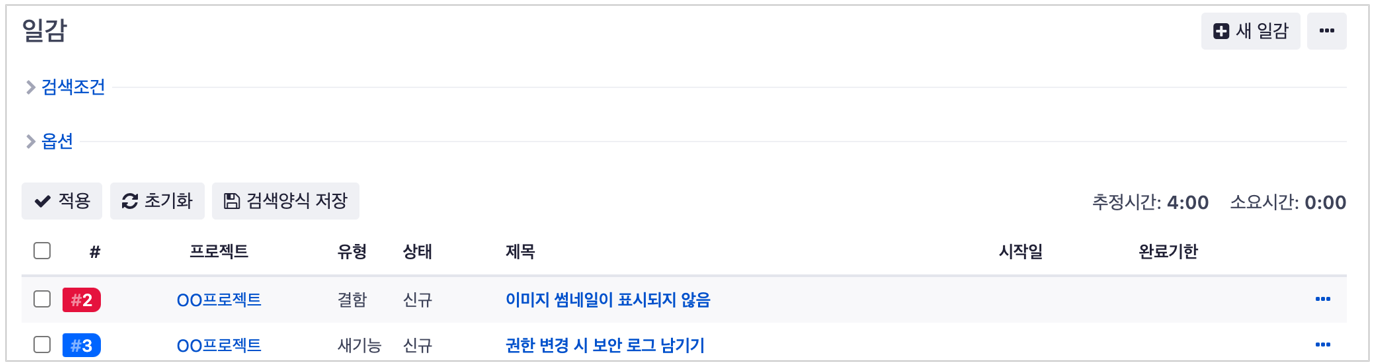Sort by the 제목 column header
The image size is (1374, 364).
click(x=520, y=252)
